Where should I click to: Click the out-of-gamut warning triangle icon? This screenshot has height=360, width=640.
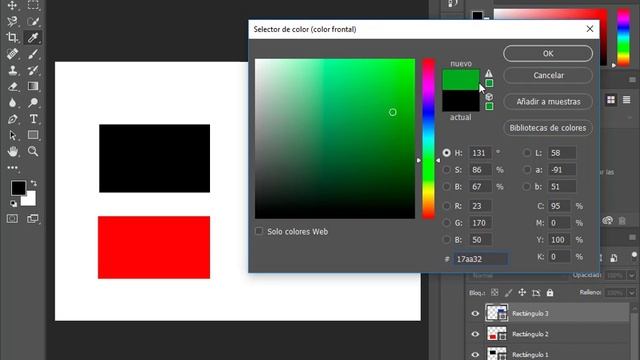489,73
